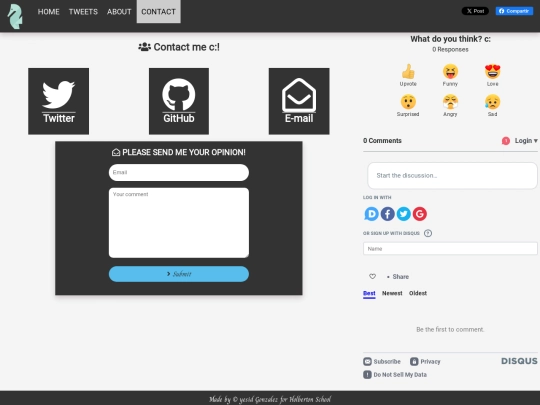Sort comments by Best
The width and height of the screenshot is (540, 405).
pos(369,293)
